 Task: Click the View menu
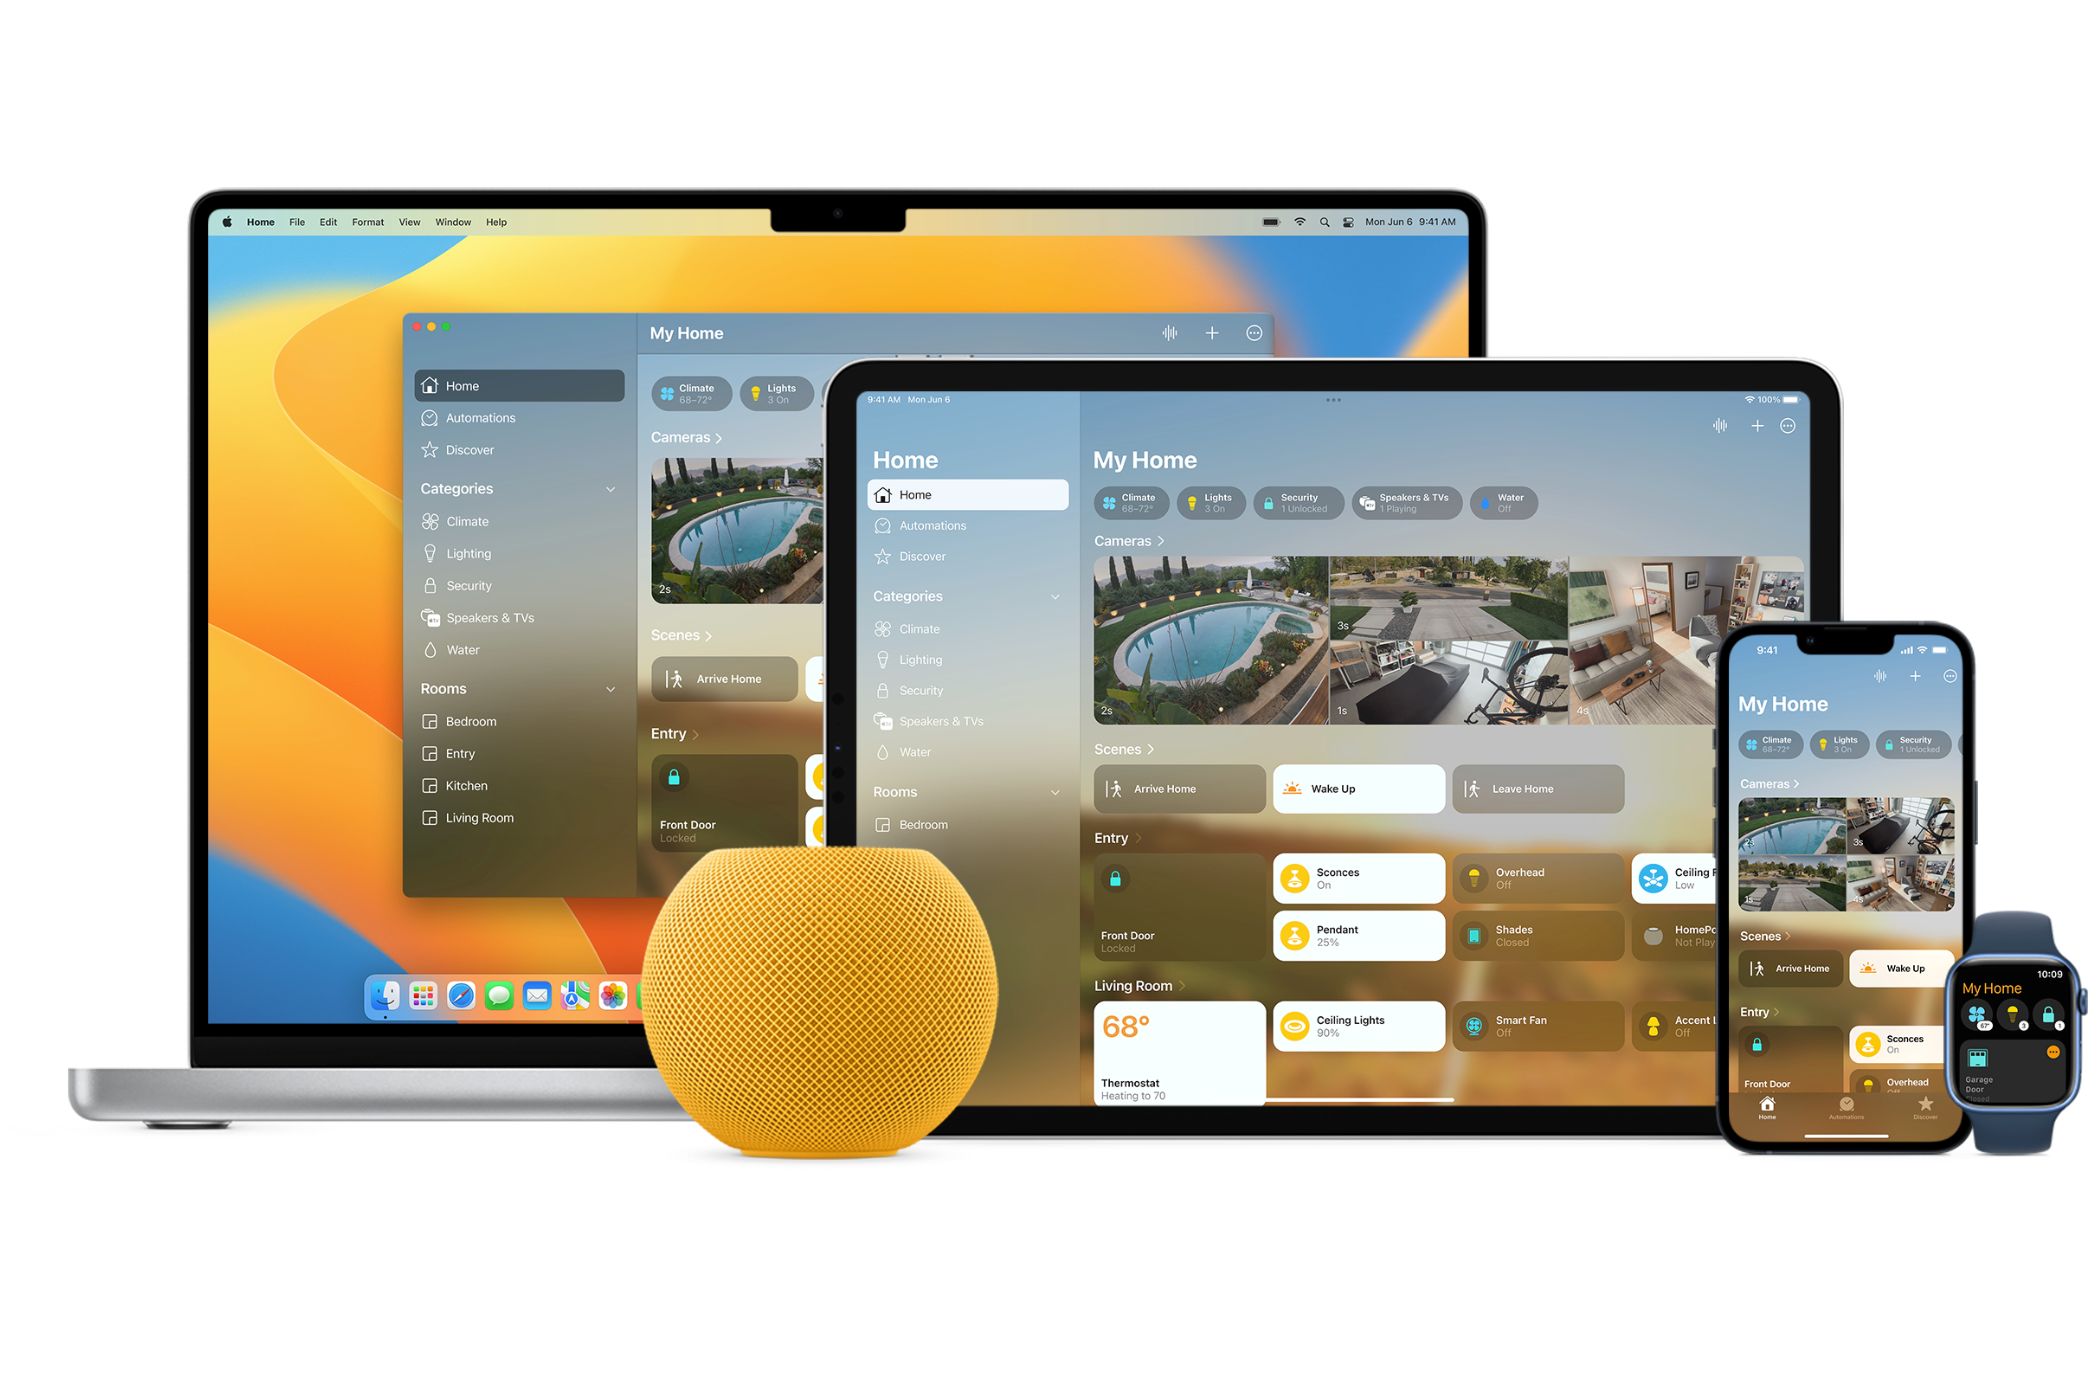tap(409, 220)
